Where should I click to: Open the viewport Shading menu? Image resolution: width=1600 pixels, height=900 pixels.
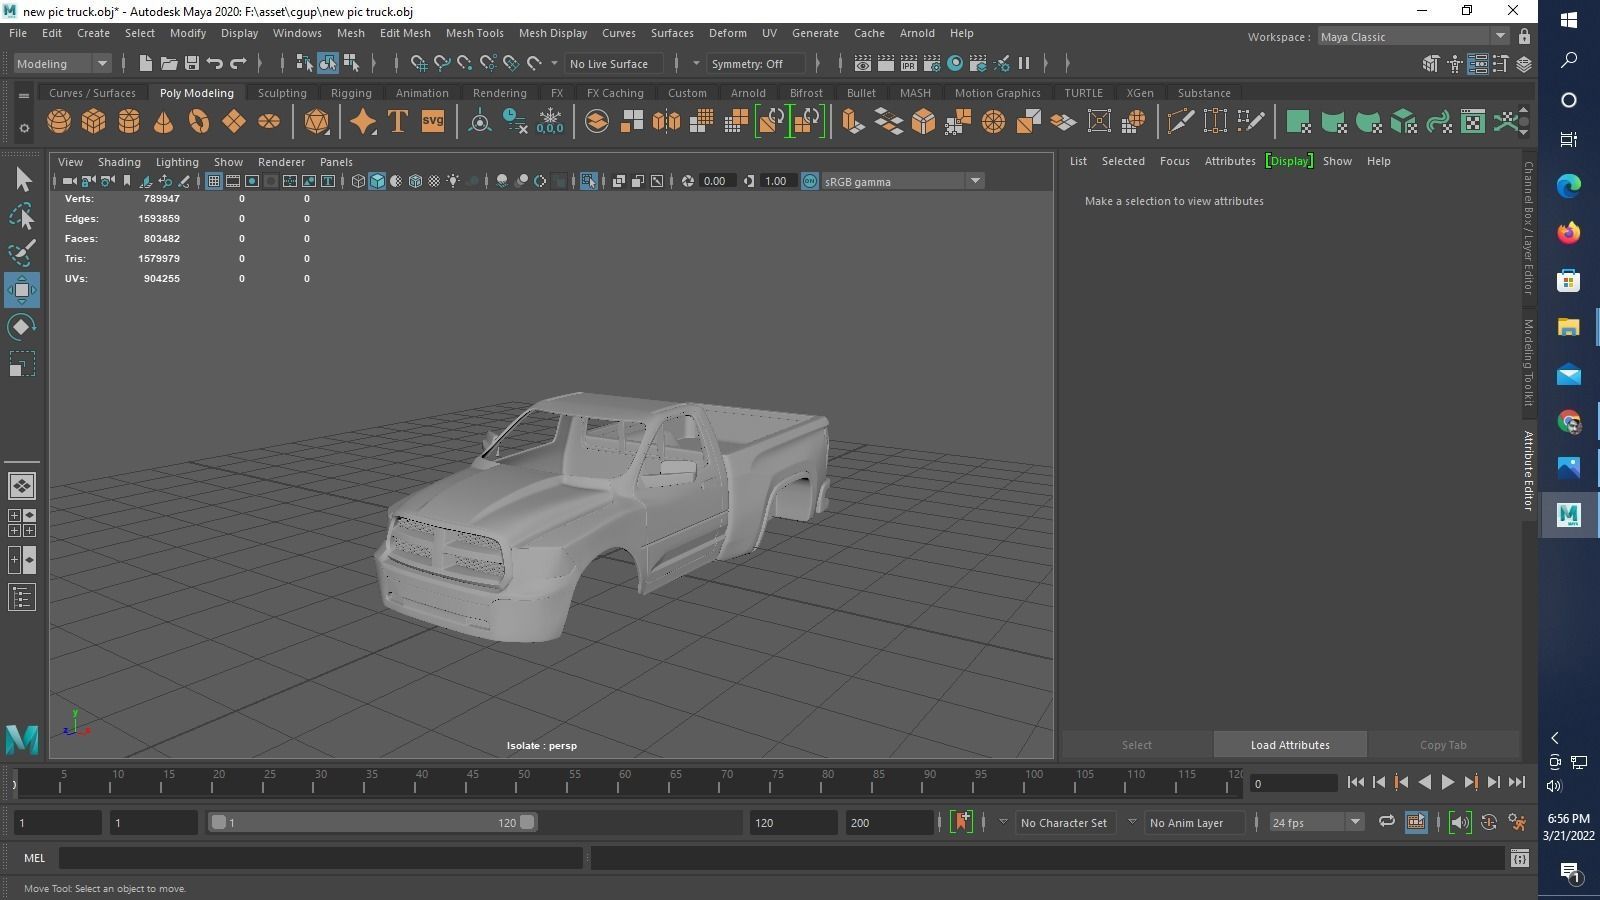(x=119, y=162)
